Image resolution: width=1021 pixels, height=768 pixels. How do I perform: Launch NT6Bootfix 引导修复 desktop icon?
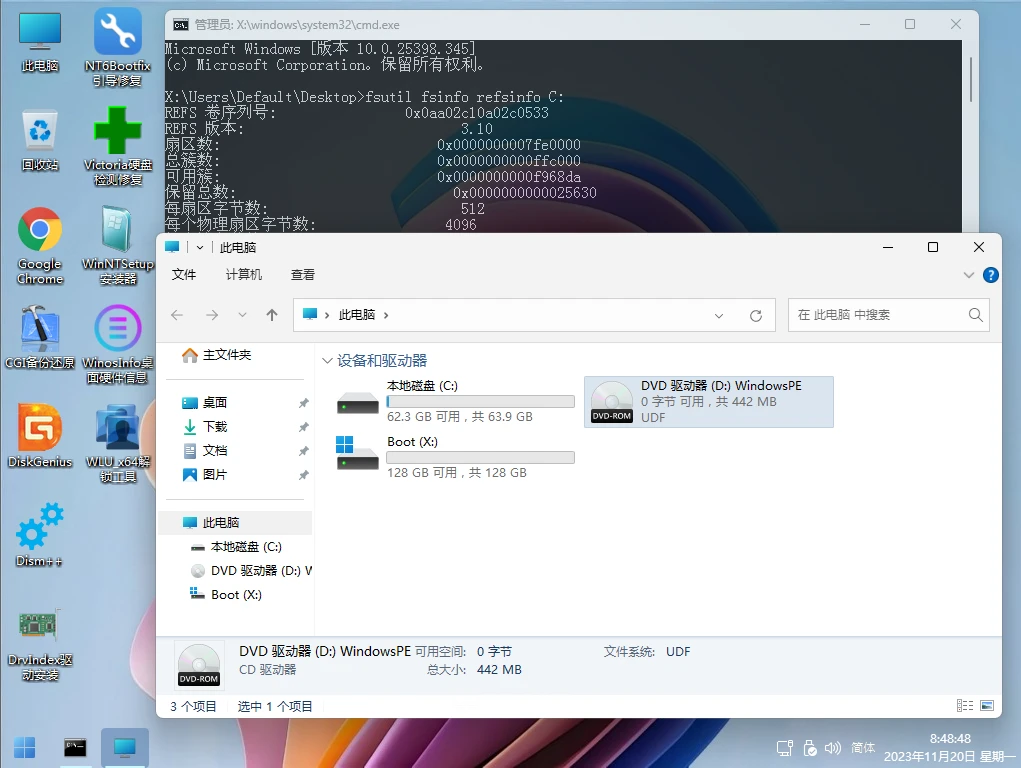tap(117, 47)
